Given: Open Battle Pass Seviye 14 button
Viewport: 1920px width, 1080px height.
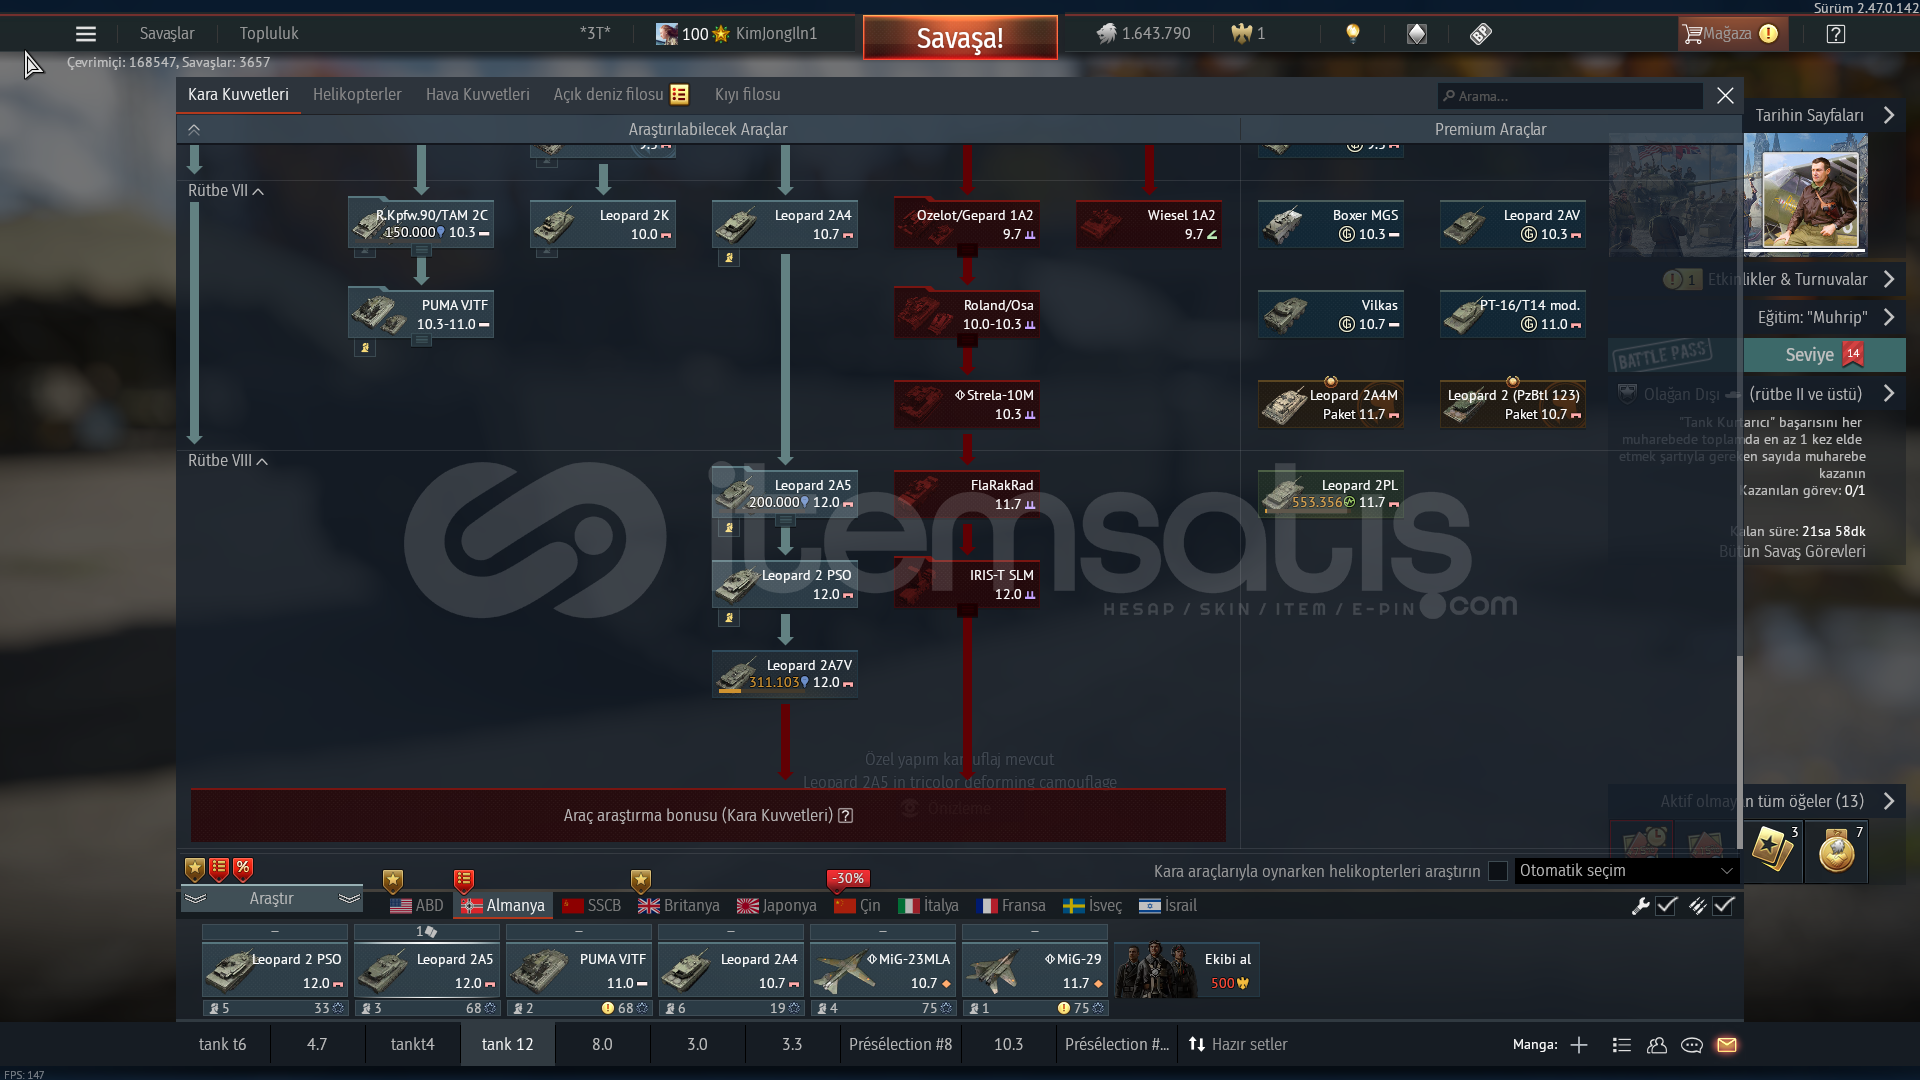Looking at the screenshot, I should coord(1824,355).
